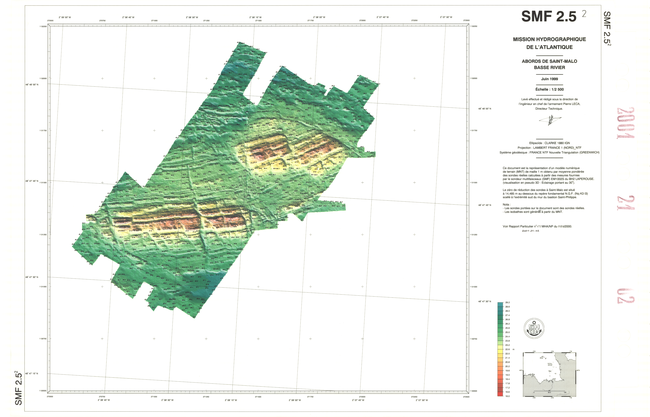650x417 pixels.
Task: Click the rotated SMF 2.5 label at top right
Action: point(607,27)
